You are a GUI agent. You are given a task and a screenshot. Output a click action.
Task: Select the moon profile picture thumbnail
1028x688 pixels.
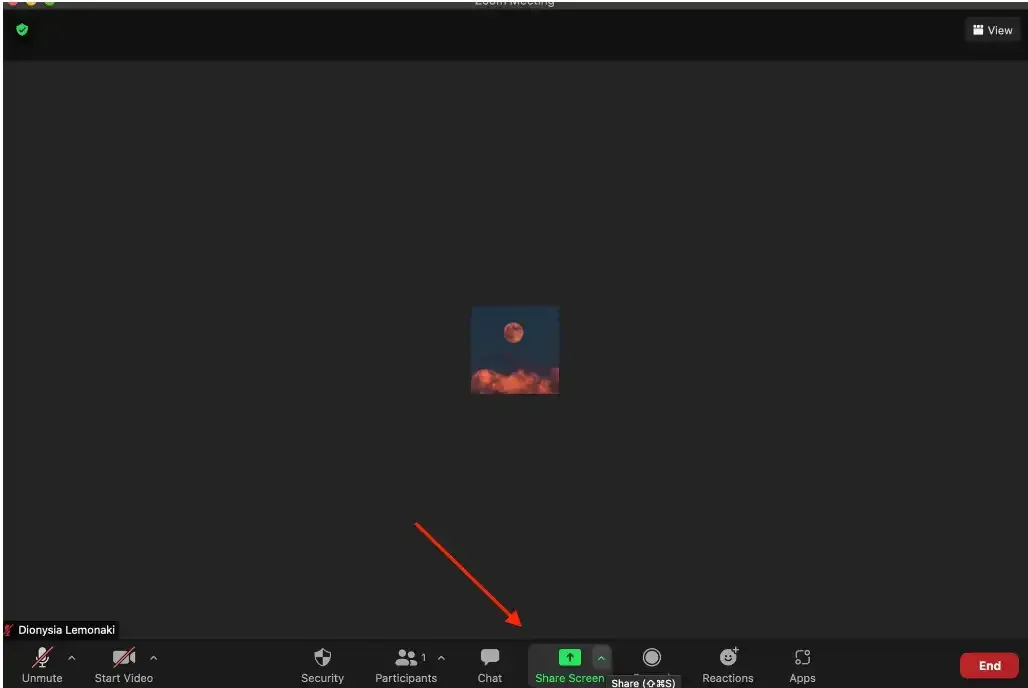[x=515, y=350]
